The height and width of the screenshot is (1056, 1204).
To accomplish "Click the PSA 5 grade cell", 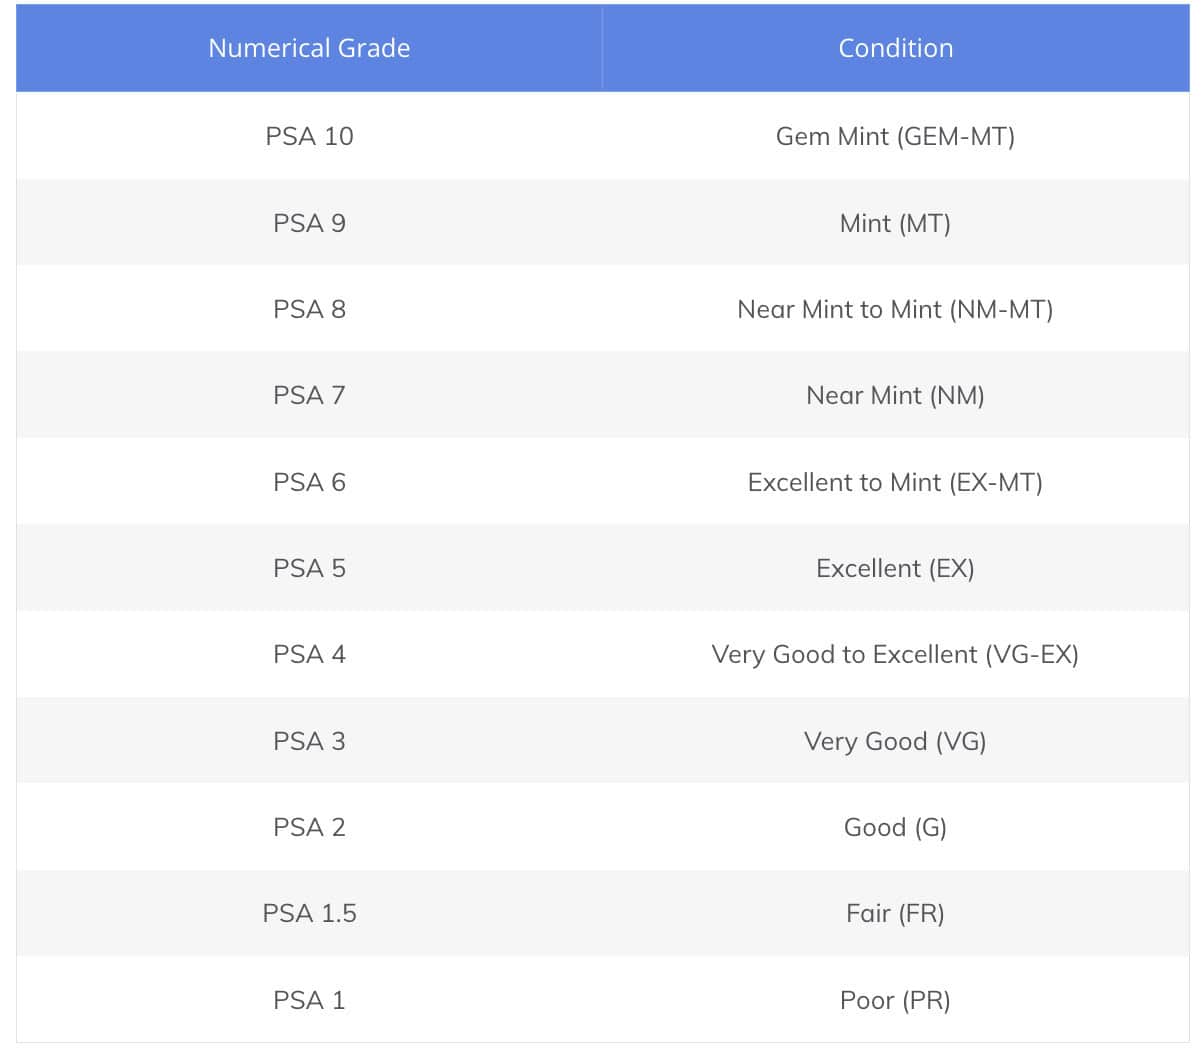I will [309, 568].
